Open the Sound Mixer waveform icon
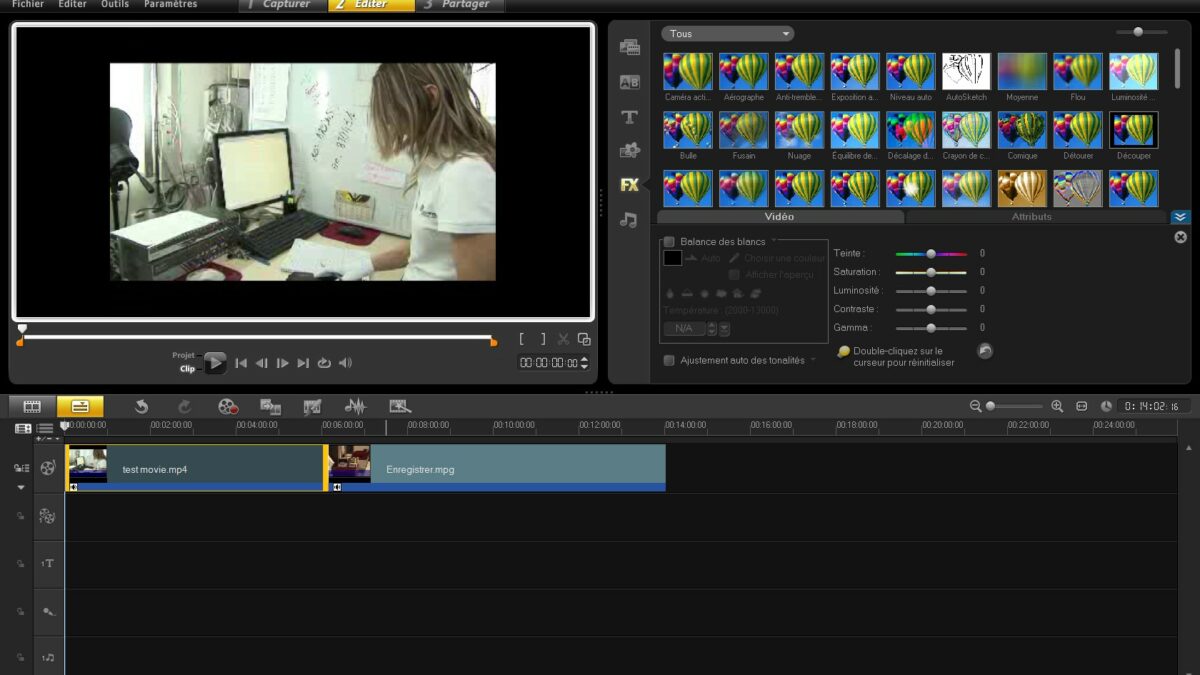 (355, 406)
